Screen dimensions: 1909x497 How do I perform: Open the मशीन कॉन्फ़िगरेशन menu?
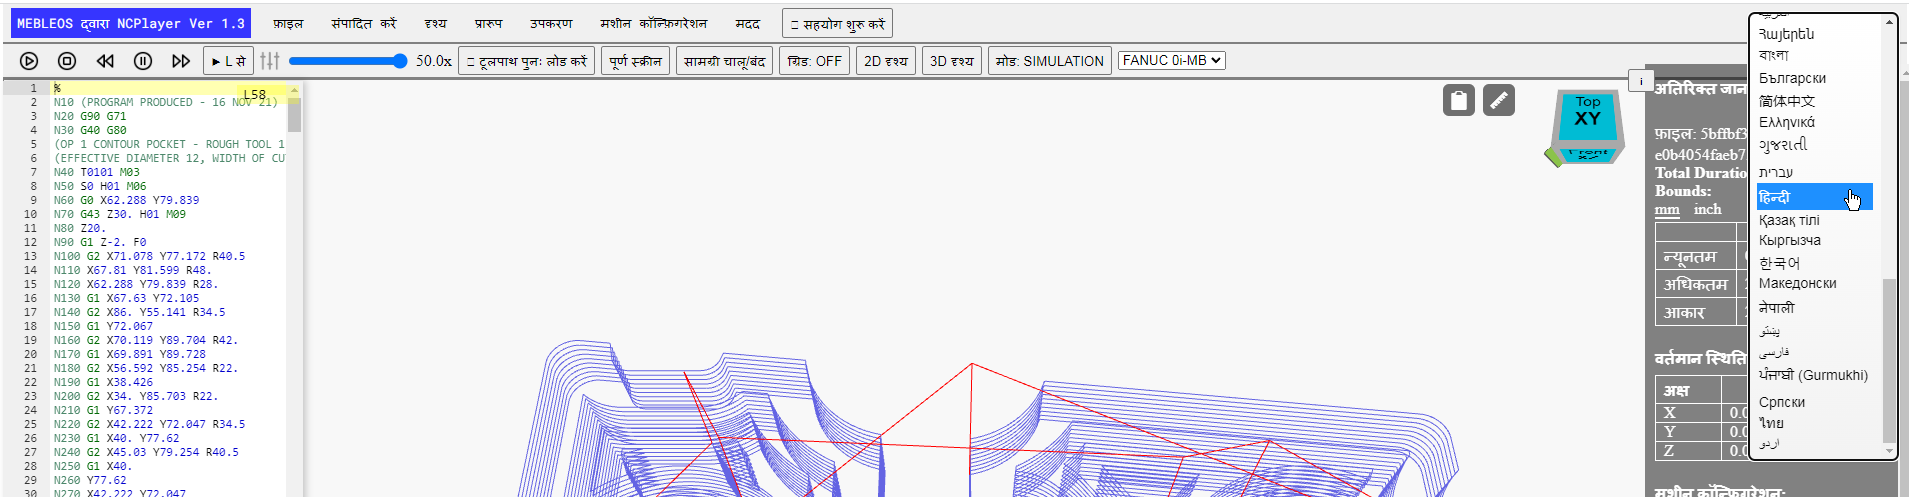pyautogui.click(x=654, y=24)
